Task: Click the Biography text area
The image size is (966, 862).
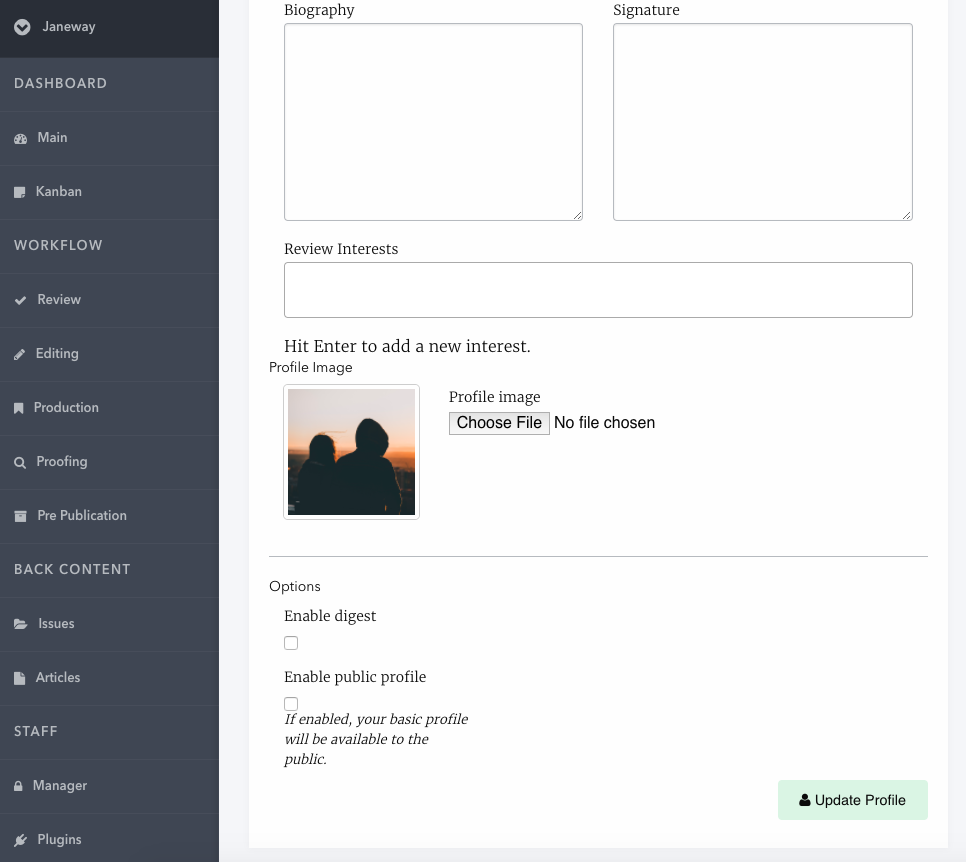Action: pos(433,122)
